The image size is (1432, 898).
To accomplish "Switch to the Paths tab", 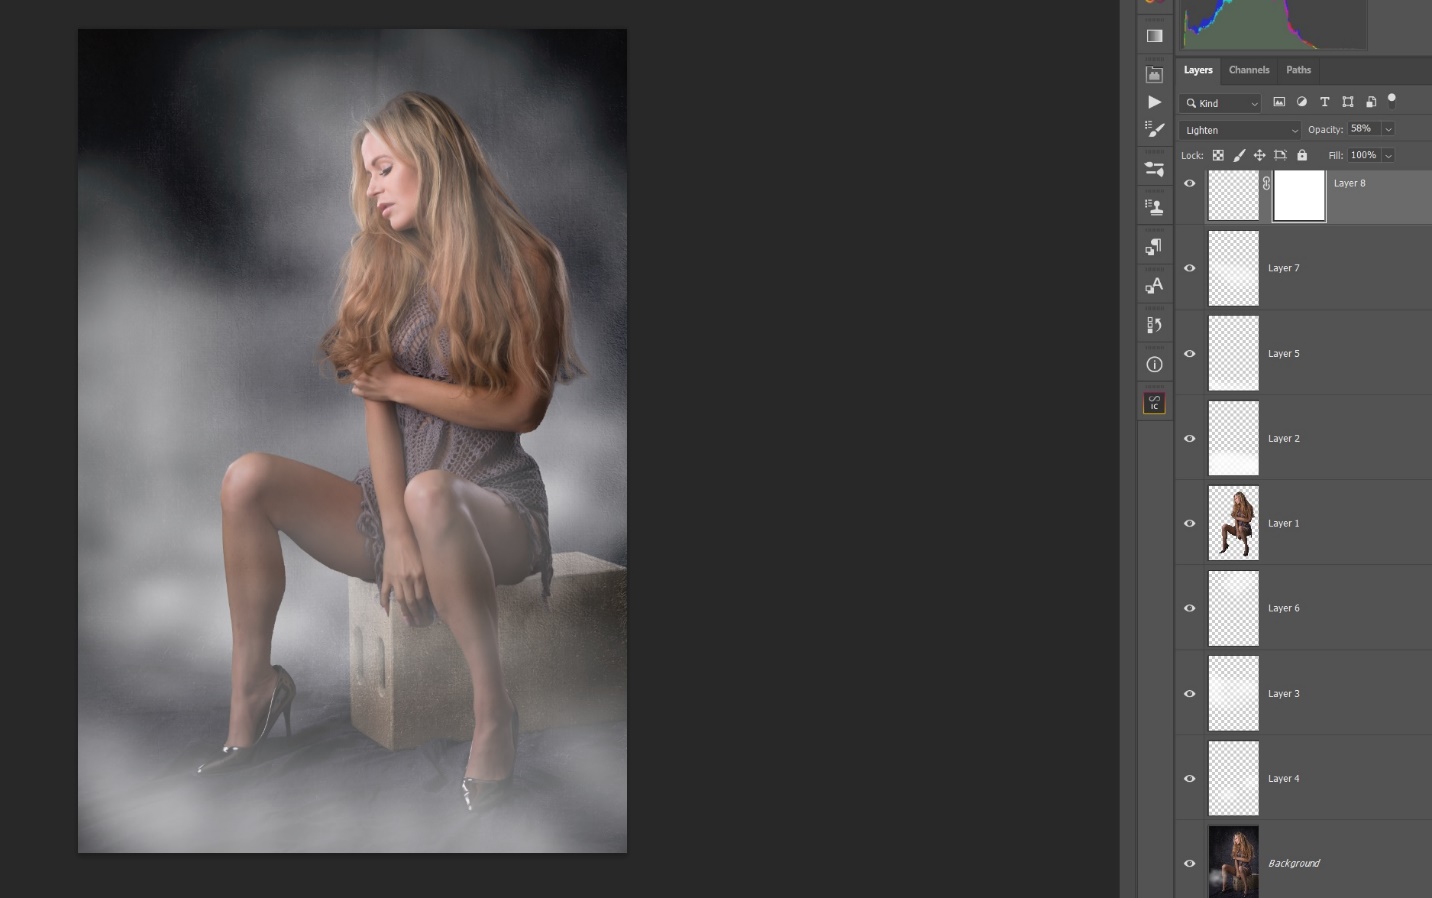I will [x=1298, y=70].
